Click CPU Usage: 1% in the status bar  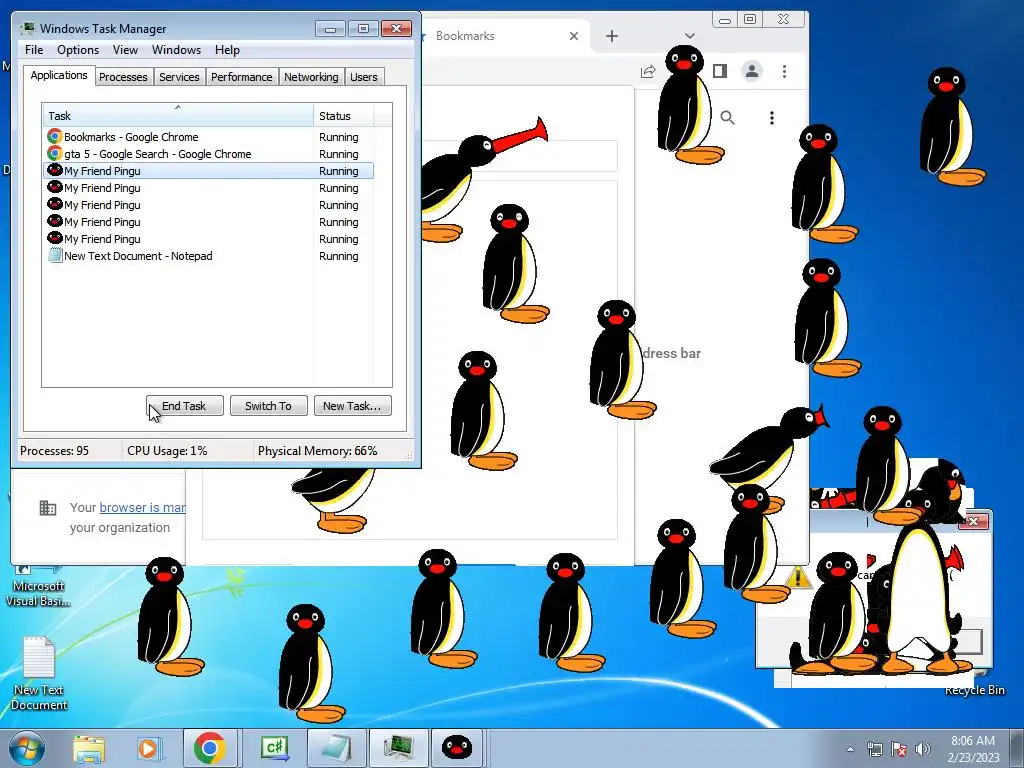167,451
